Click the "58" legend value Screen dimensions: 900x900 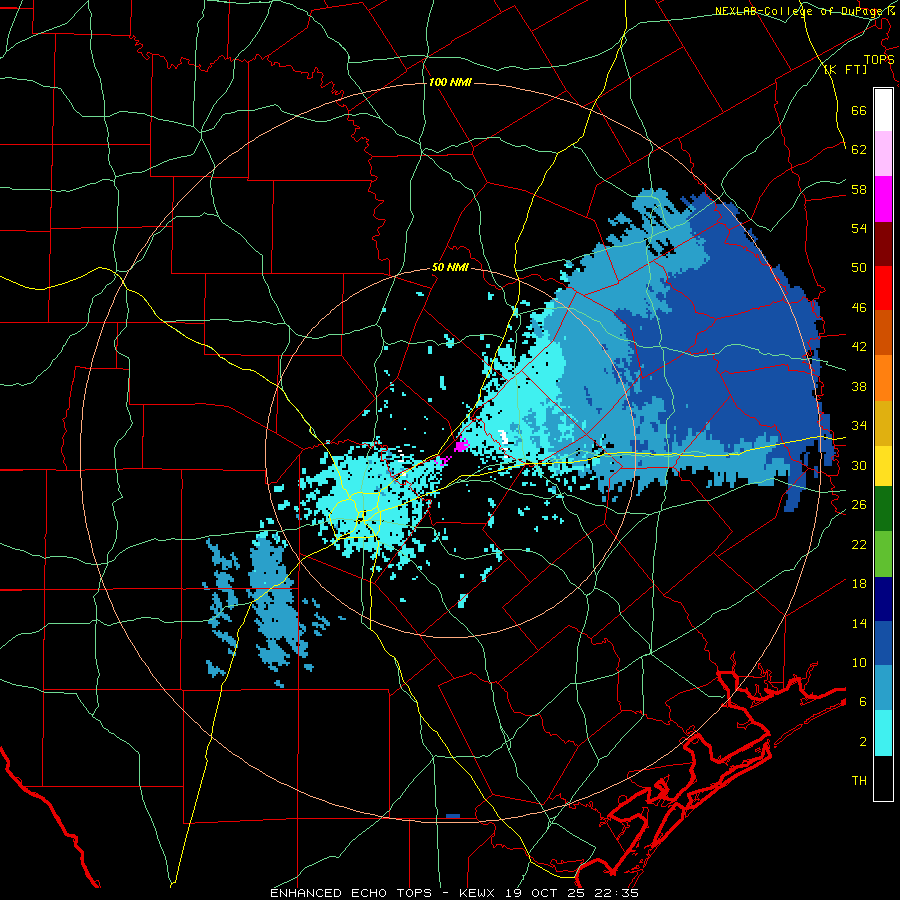(859, 189)
